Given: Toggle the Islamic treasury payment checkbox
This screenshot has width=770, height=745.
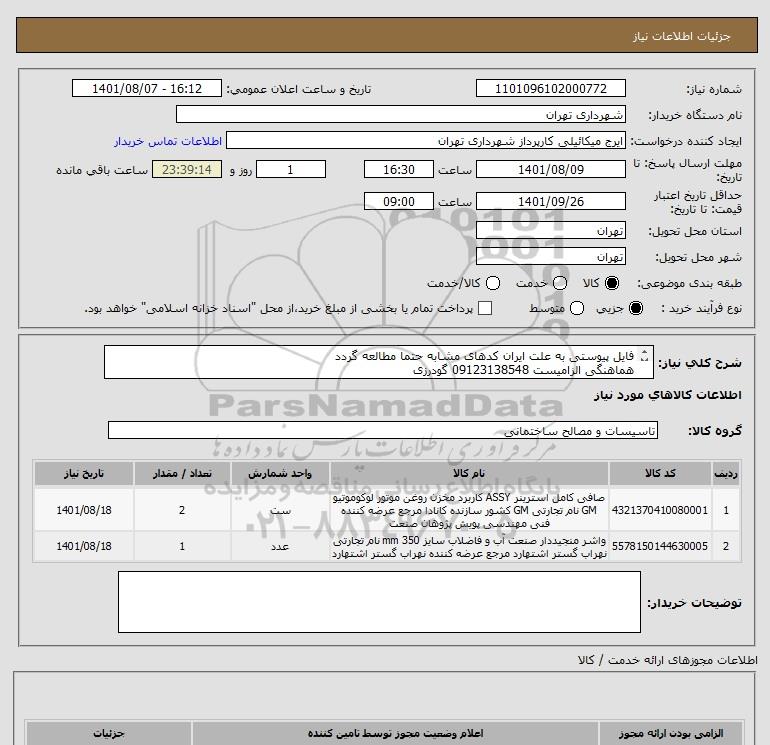Looking at the screenshot, I should coord(485,308).
